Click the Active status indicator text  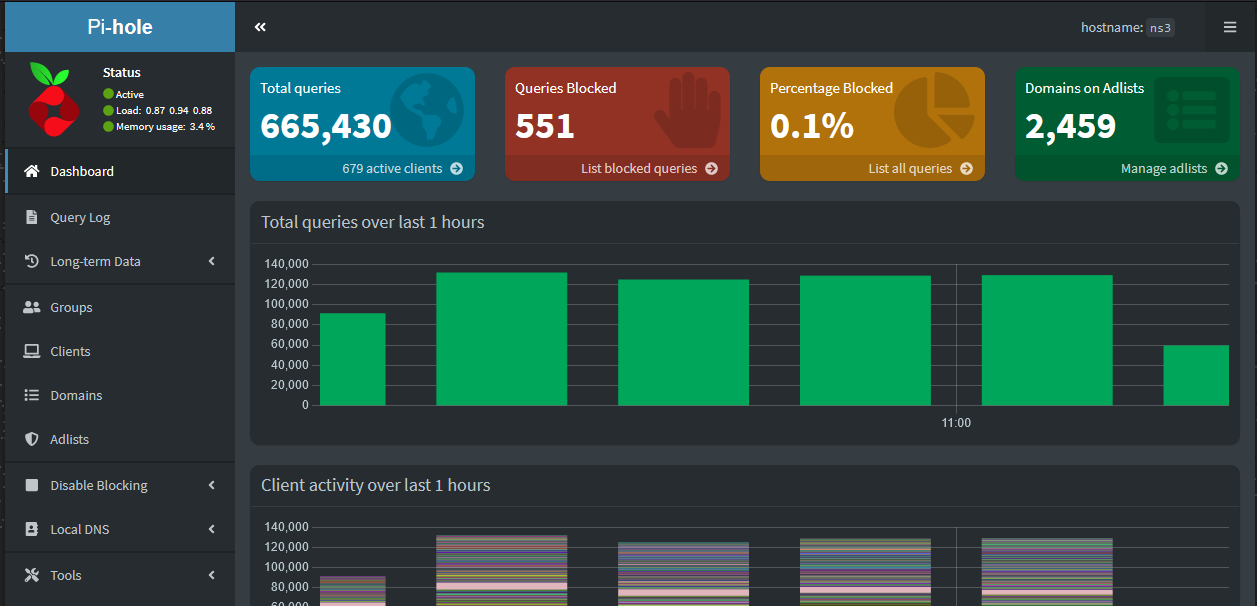130,94
